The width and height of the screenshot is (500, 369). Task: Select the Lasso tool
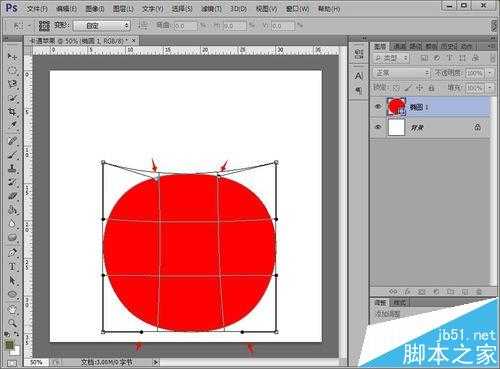coord(12,84)
